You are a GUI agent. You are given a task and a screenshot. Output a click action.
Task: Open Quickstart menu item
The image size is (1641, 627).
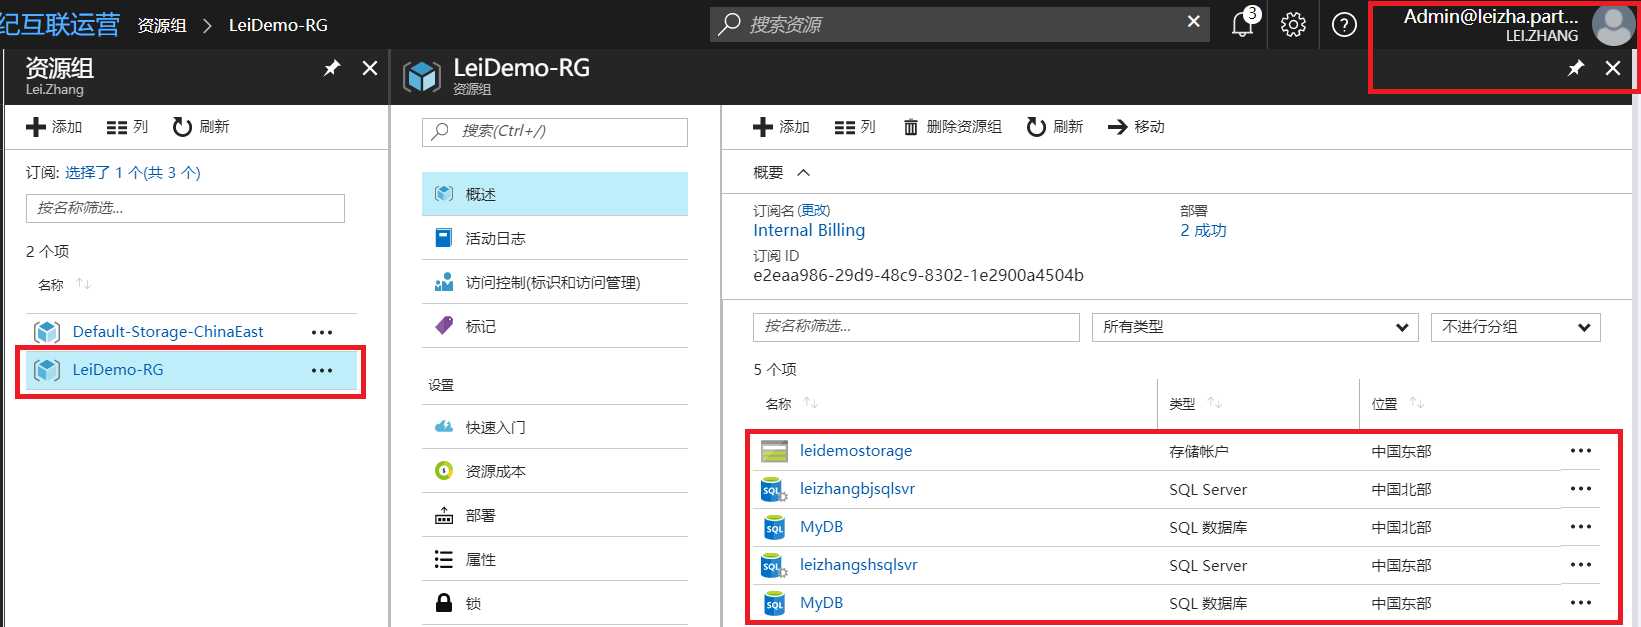[555, 427]
